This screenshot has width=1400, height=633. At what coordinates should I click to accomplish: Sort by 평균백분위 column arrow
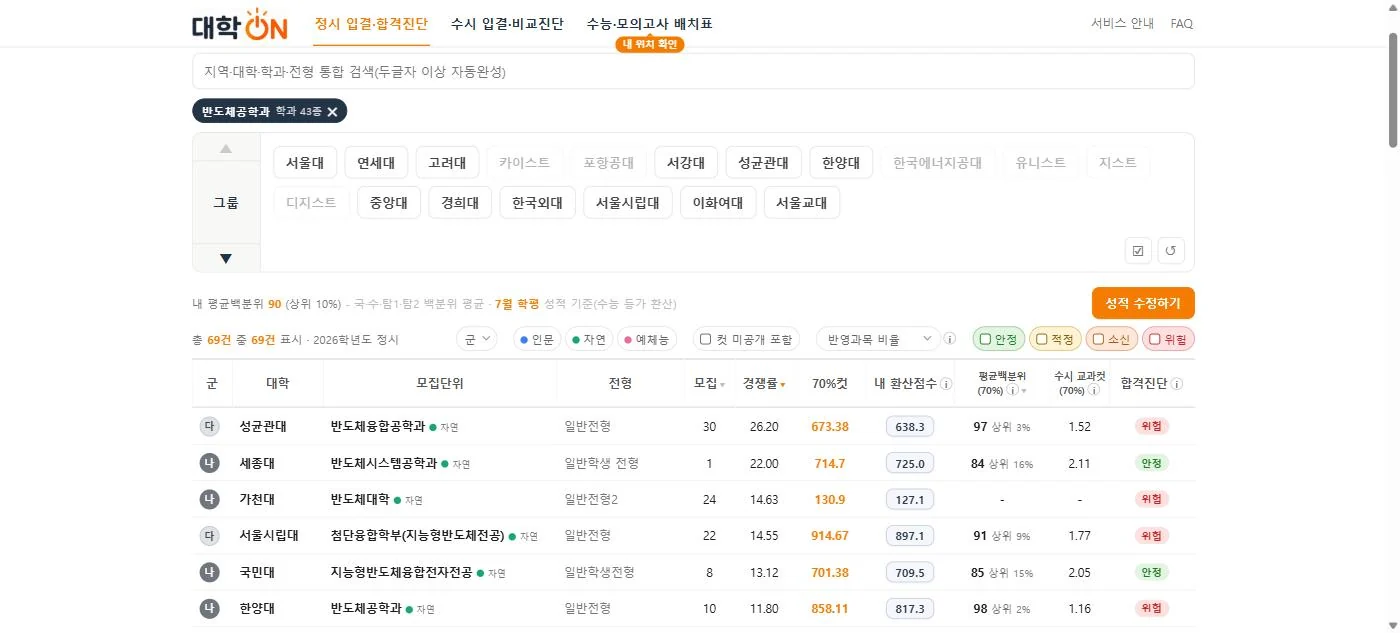[x=1023, y=391]
